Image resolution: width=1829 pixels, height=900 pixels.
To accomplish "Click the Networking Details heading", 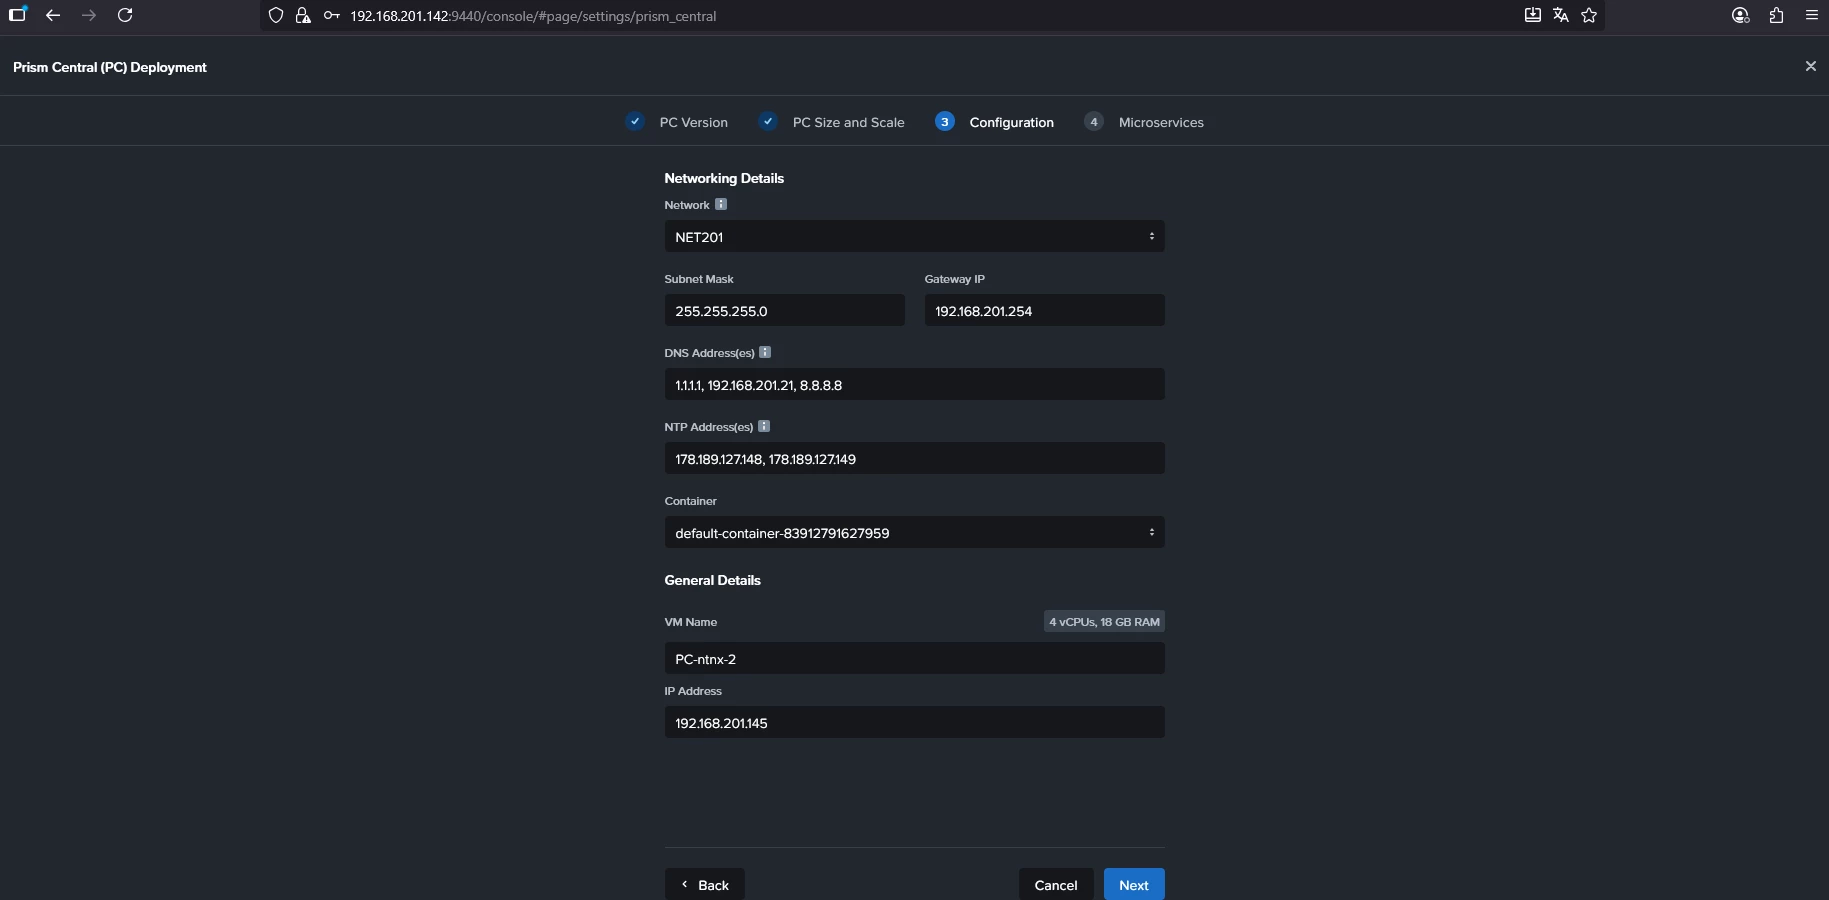I will point(724,178).
